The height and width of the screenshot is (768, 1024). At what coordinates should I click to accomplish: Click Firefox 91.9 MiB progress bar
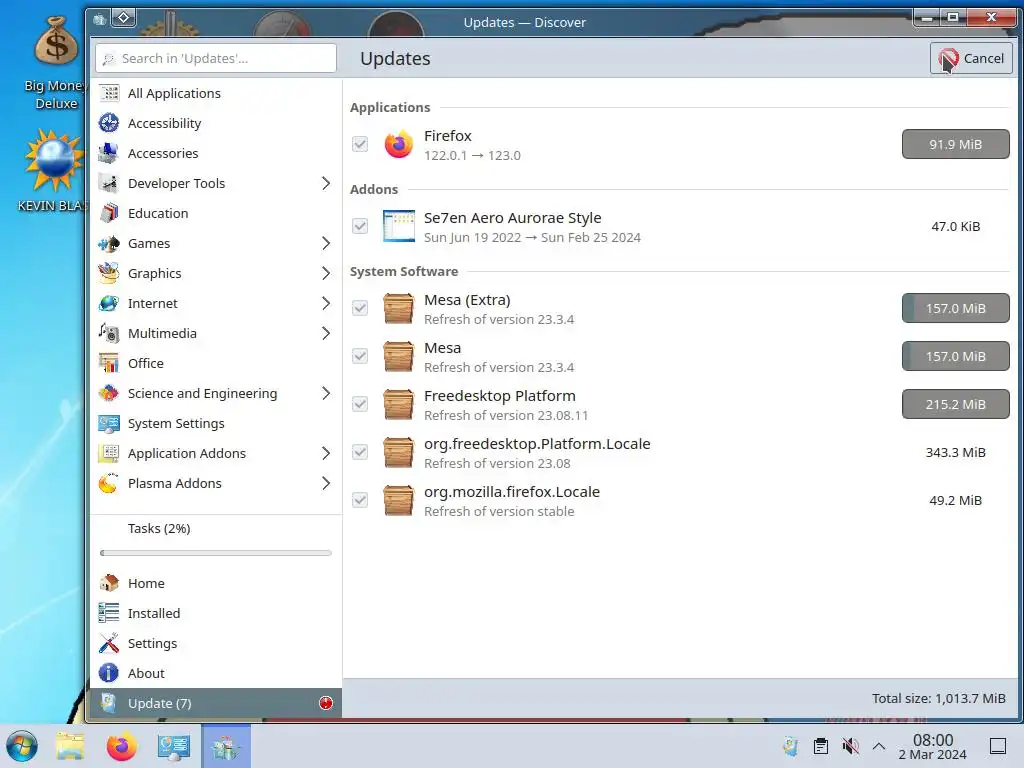click(955, 144)
